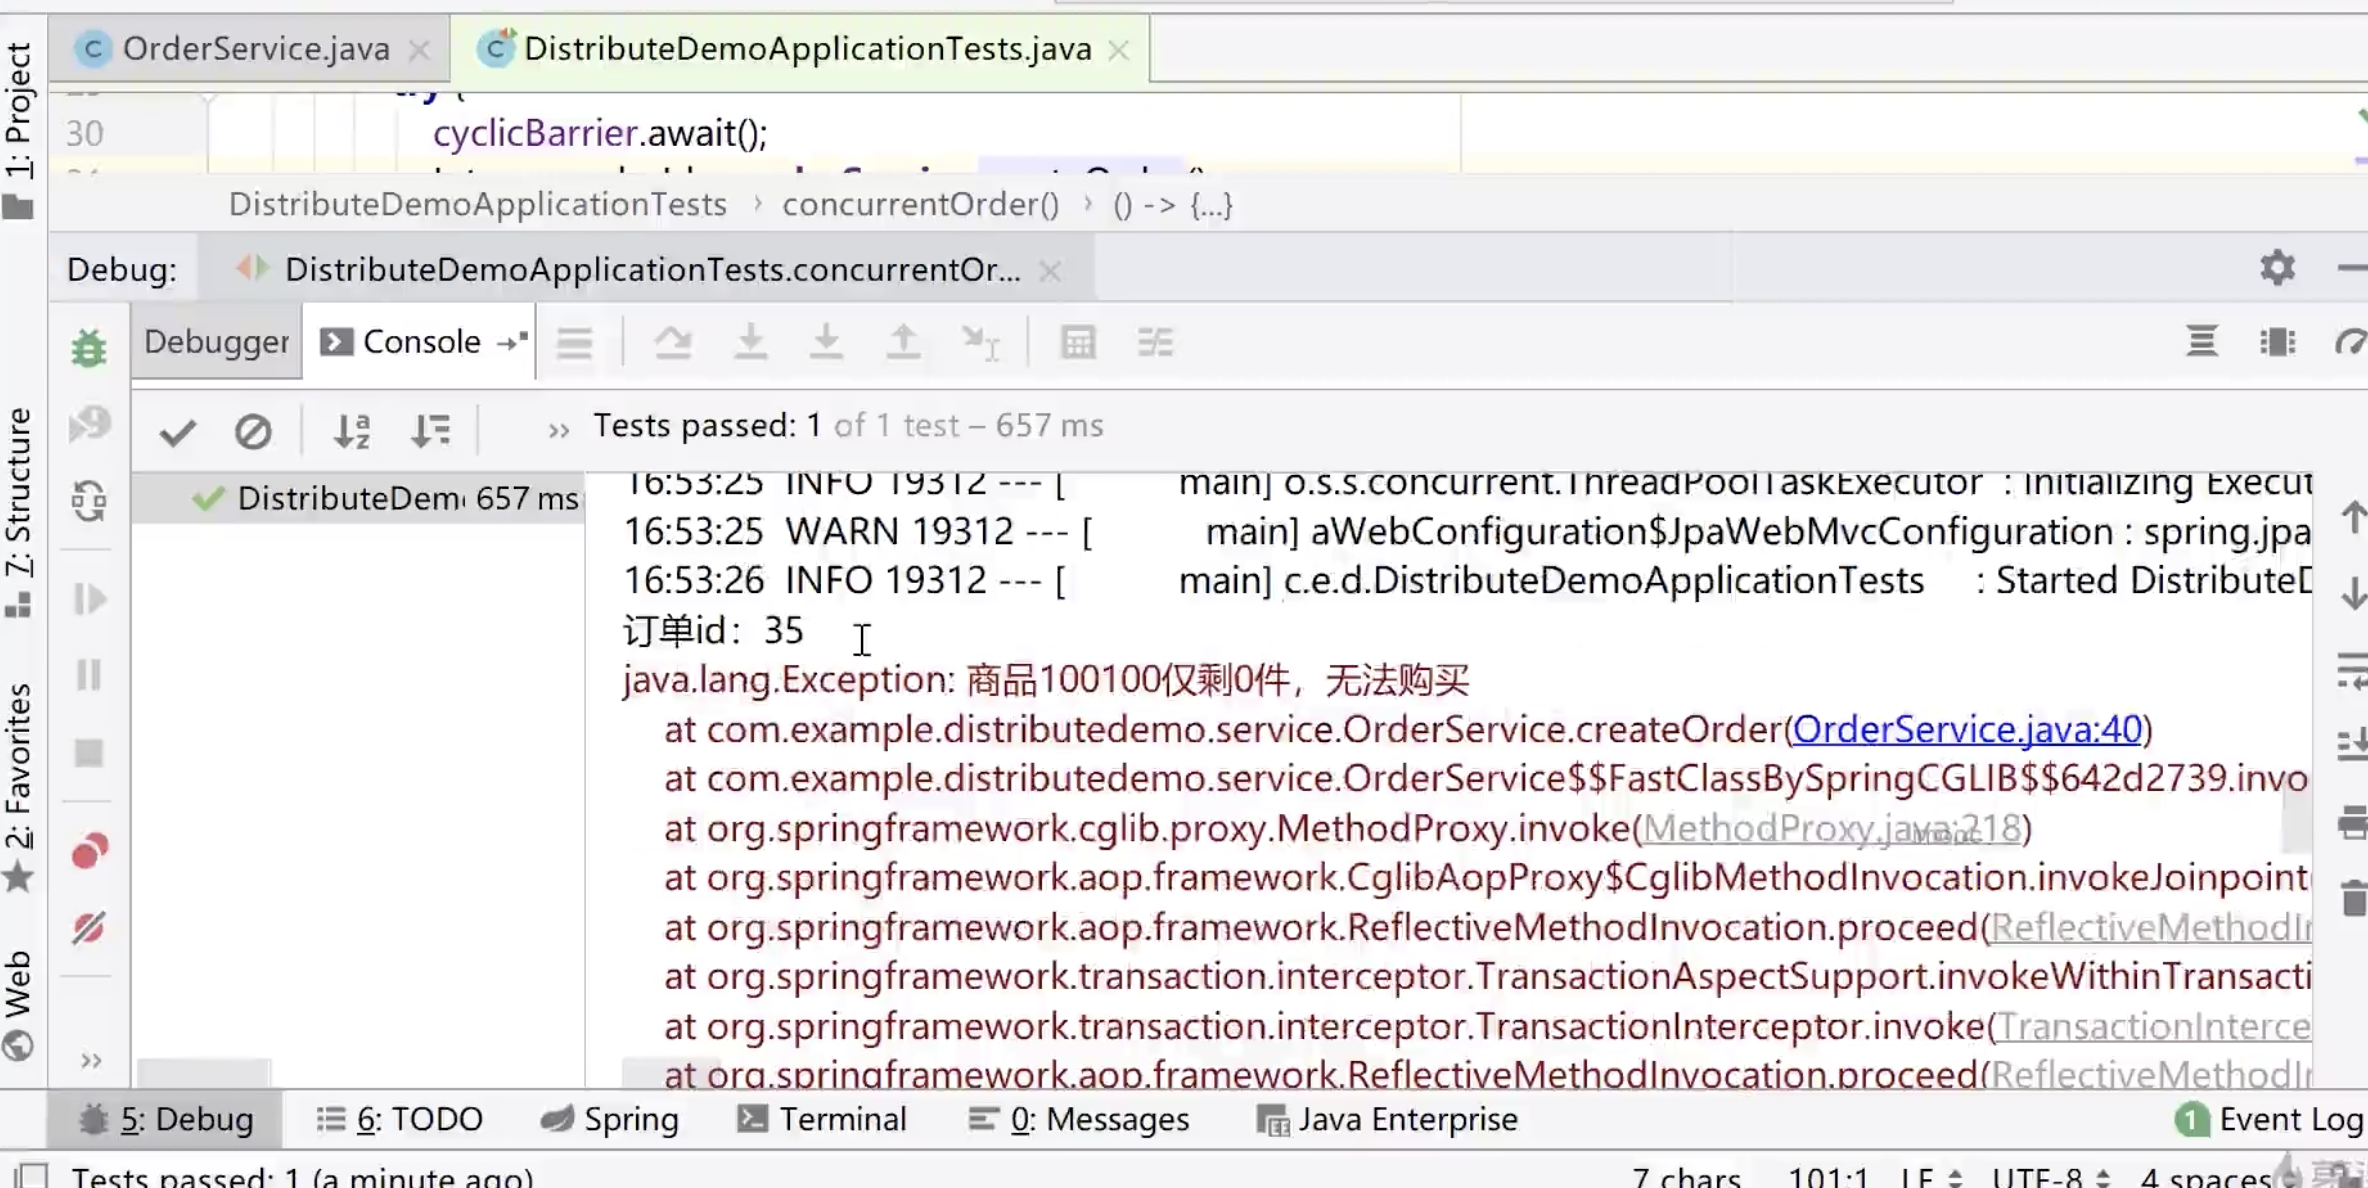Close OrderService.java tab
This screenshot has height=1188, width=2368.
[x=420, y=50]
